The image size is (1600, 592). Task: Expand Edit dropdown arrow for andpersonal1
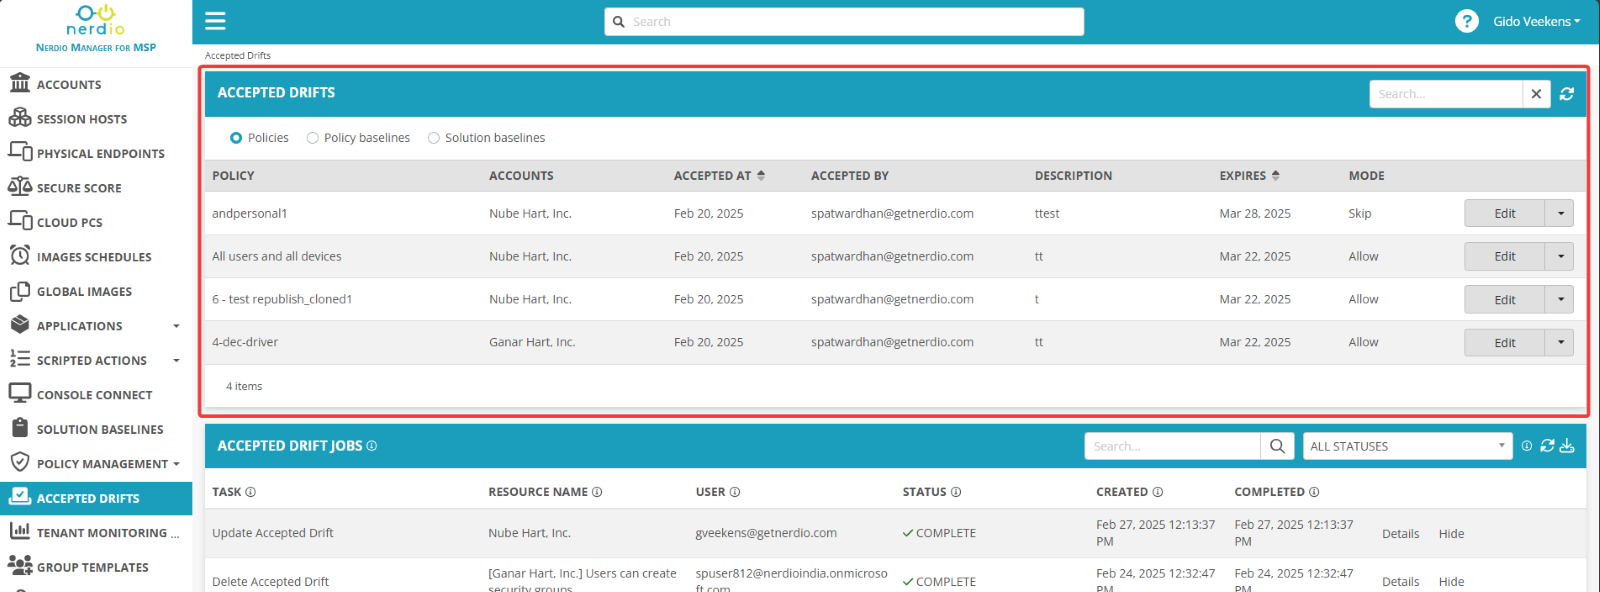tap(1560, 213)
